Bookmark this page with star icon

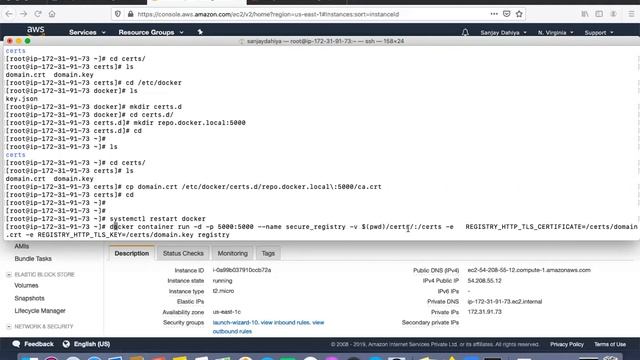point(519,14)
